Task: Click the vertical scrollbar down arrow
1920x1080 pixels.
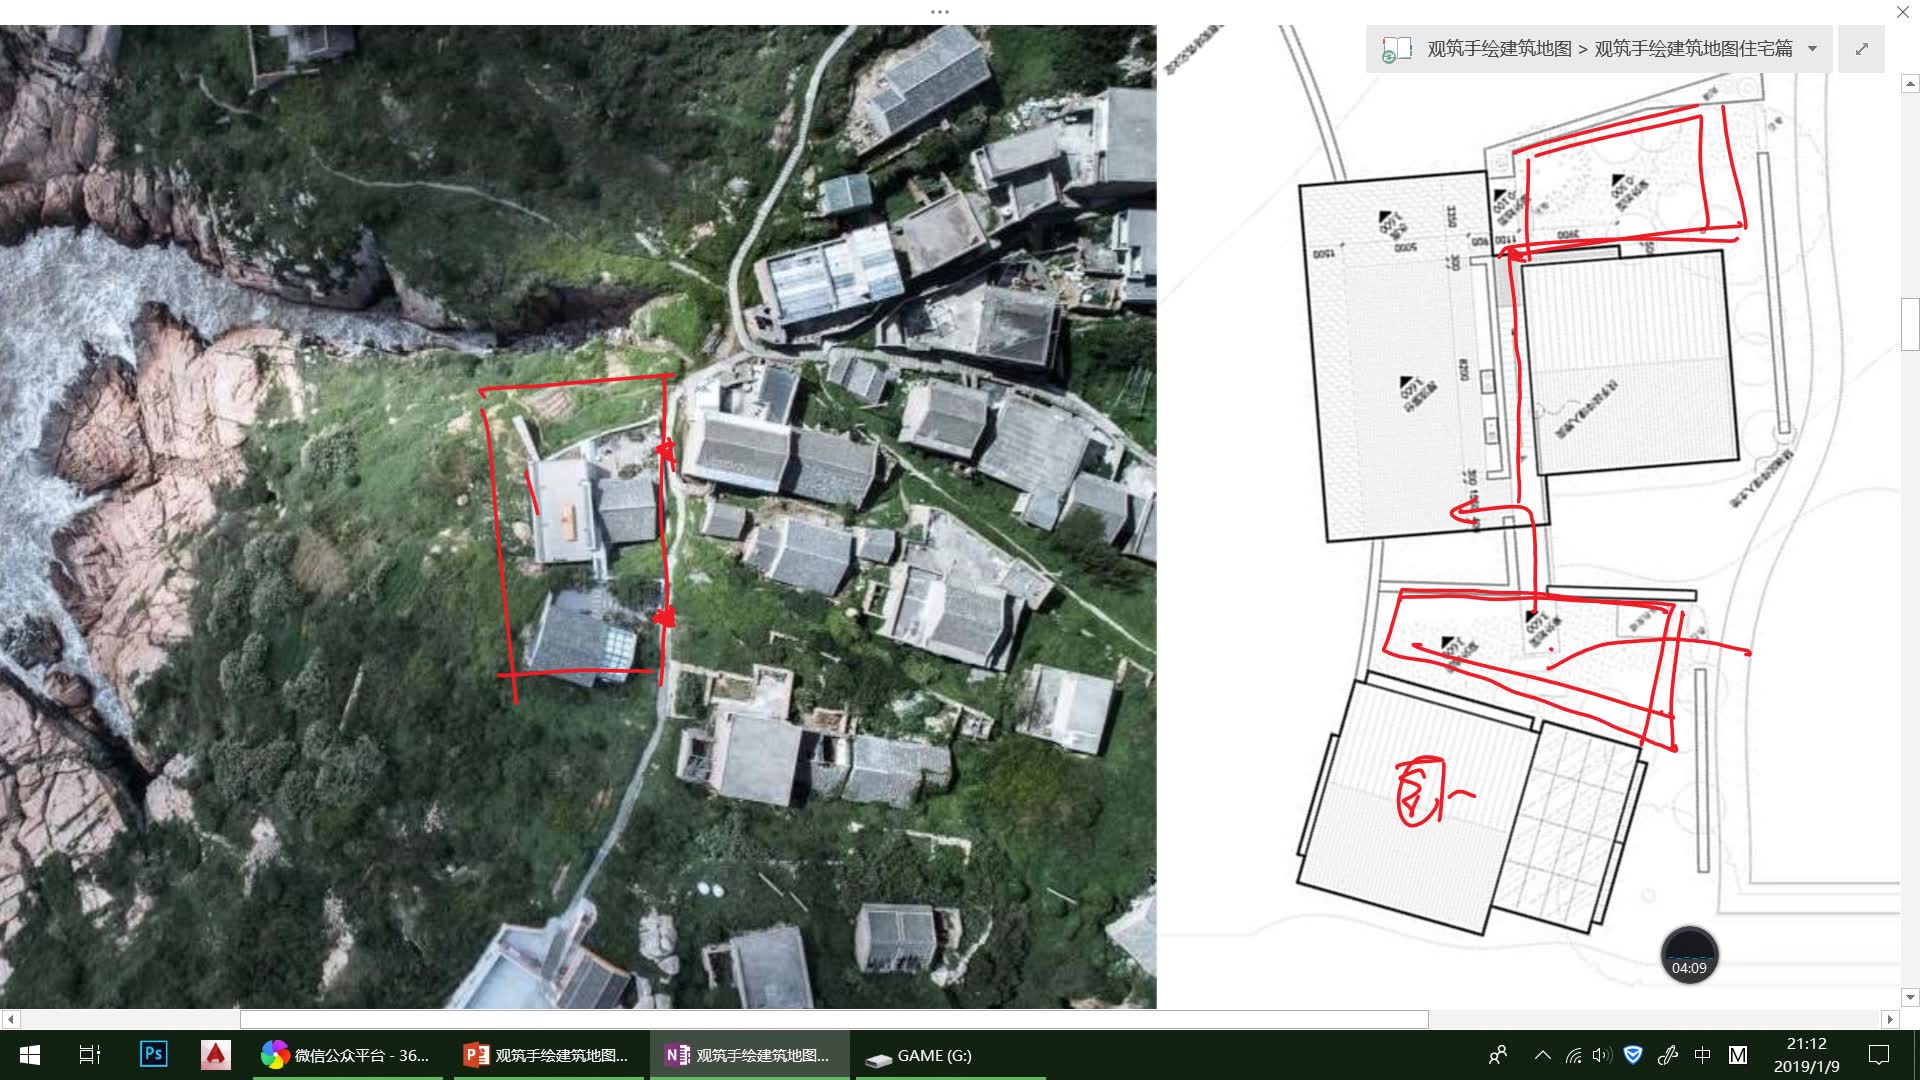Action: click(x=1909, y=997)
